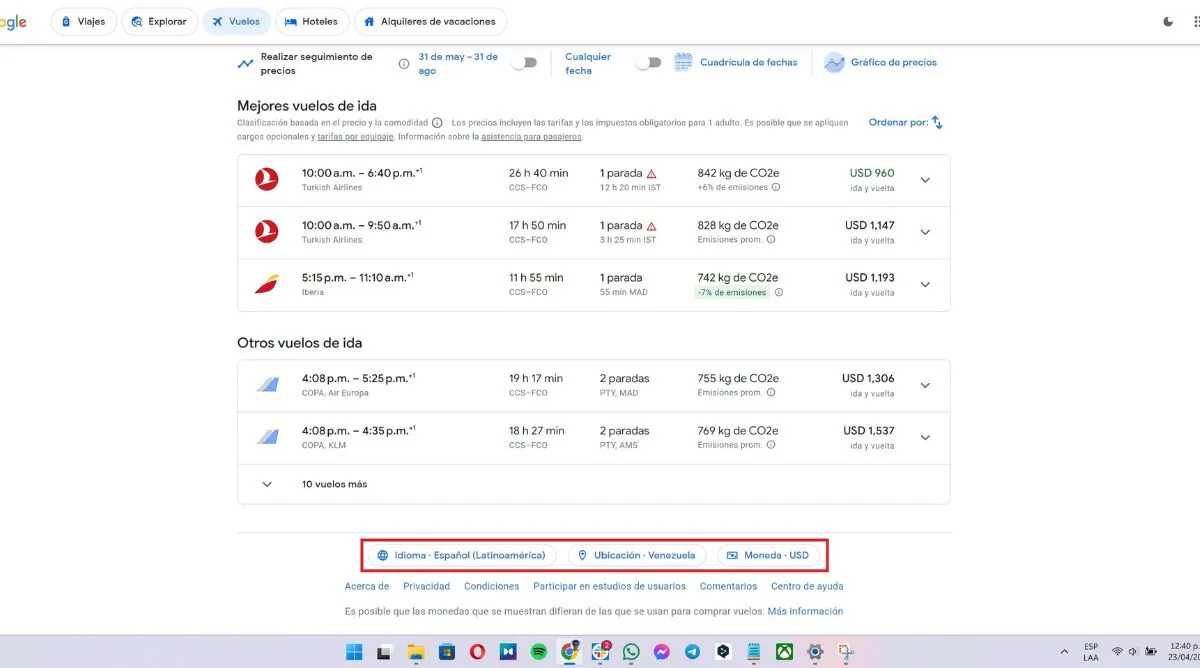Click the Turkish Airlines logo on the first flight

pyautogui.click(x=266, y=179)
